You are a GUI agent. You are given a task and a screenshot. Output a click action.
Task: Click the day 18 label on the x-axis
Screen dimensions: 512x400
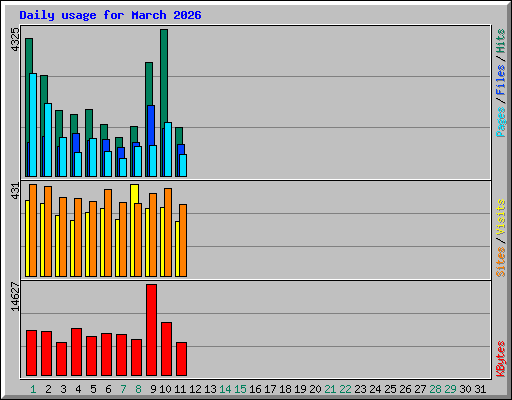tap(285, 389)
